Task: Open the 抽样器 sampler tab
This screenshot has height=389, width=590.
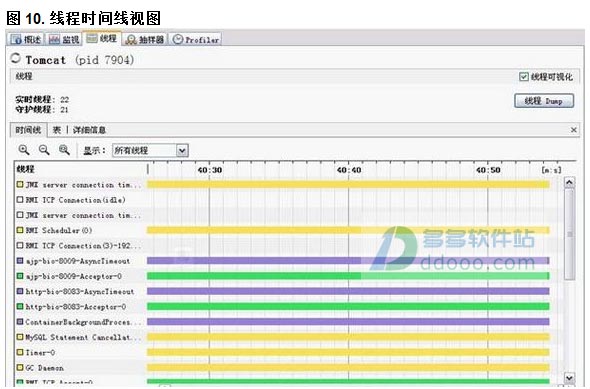Action: coord(145,40)
